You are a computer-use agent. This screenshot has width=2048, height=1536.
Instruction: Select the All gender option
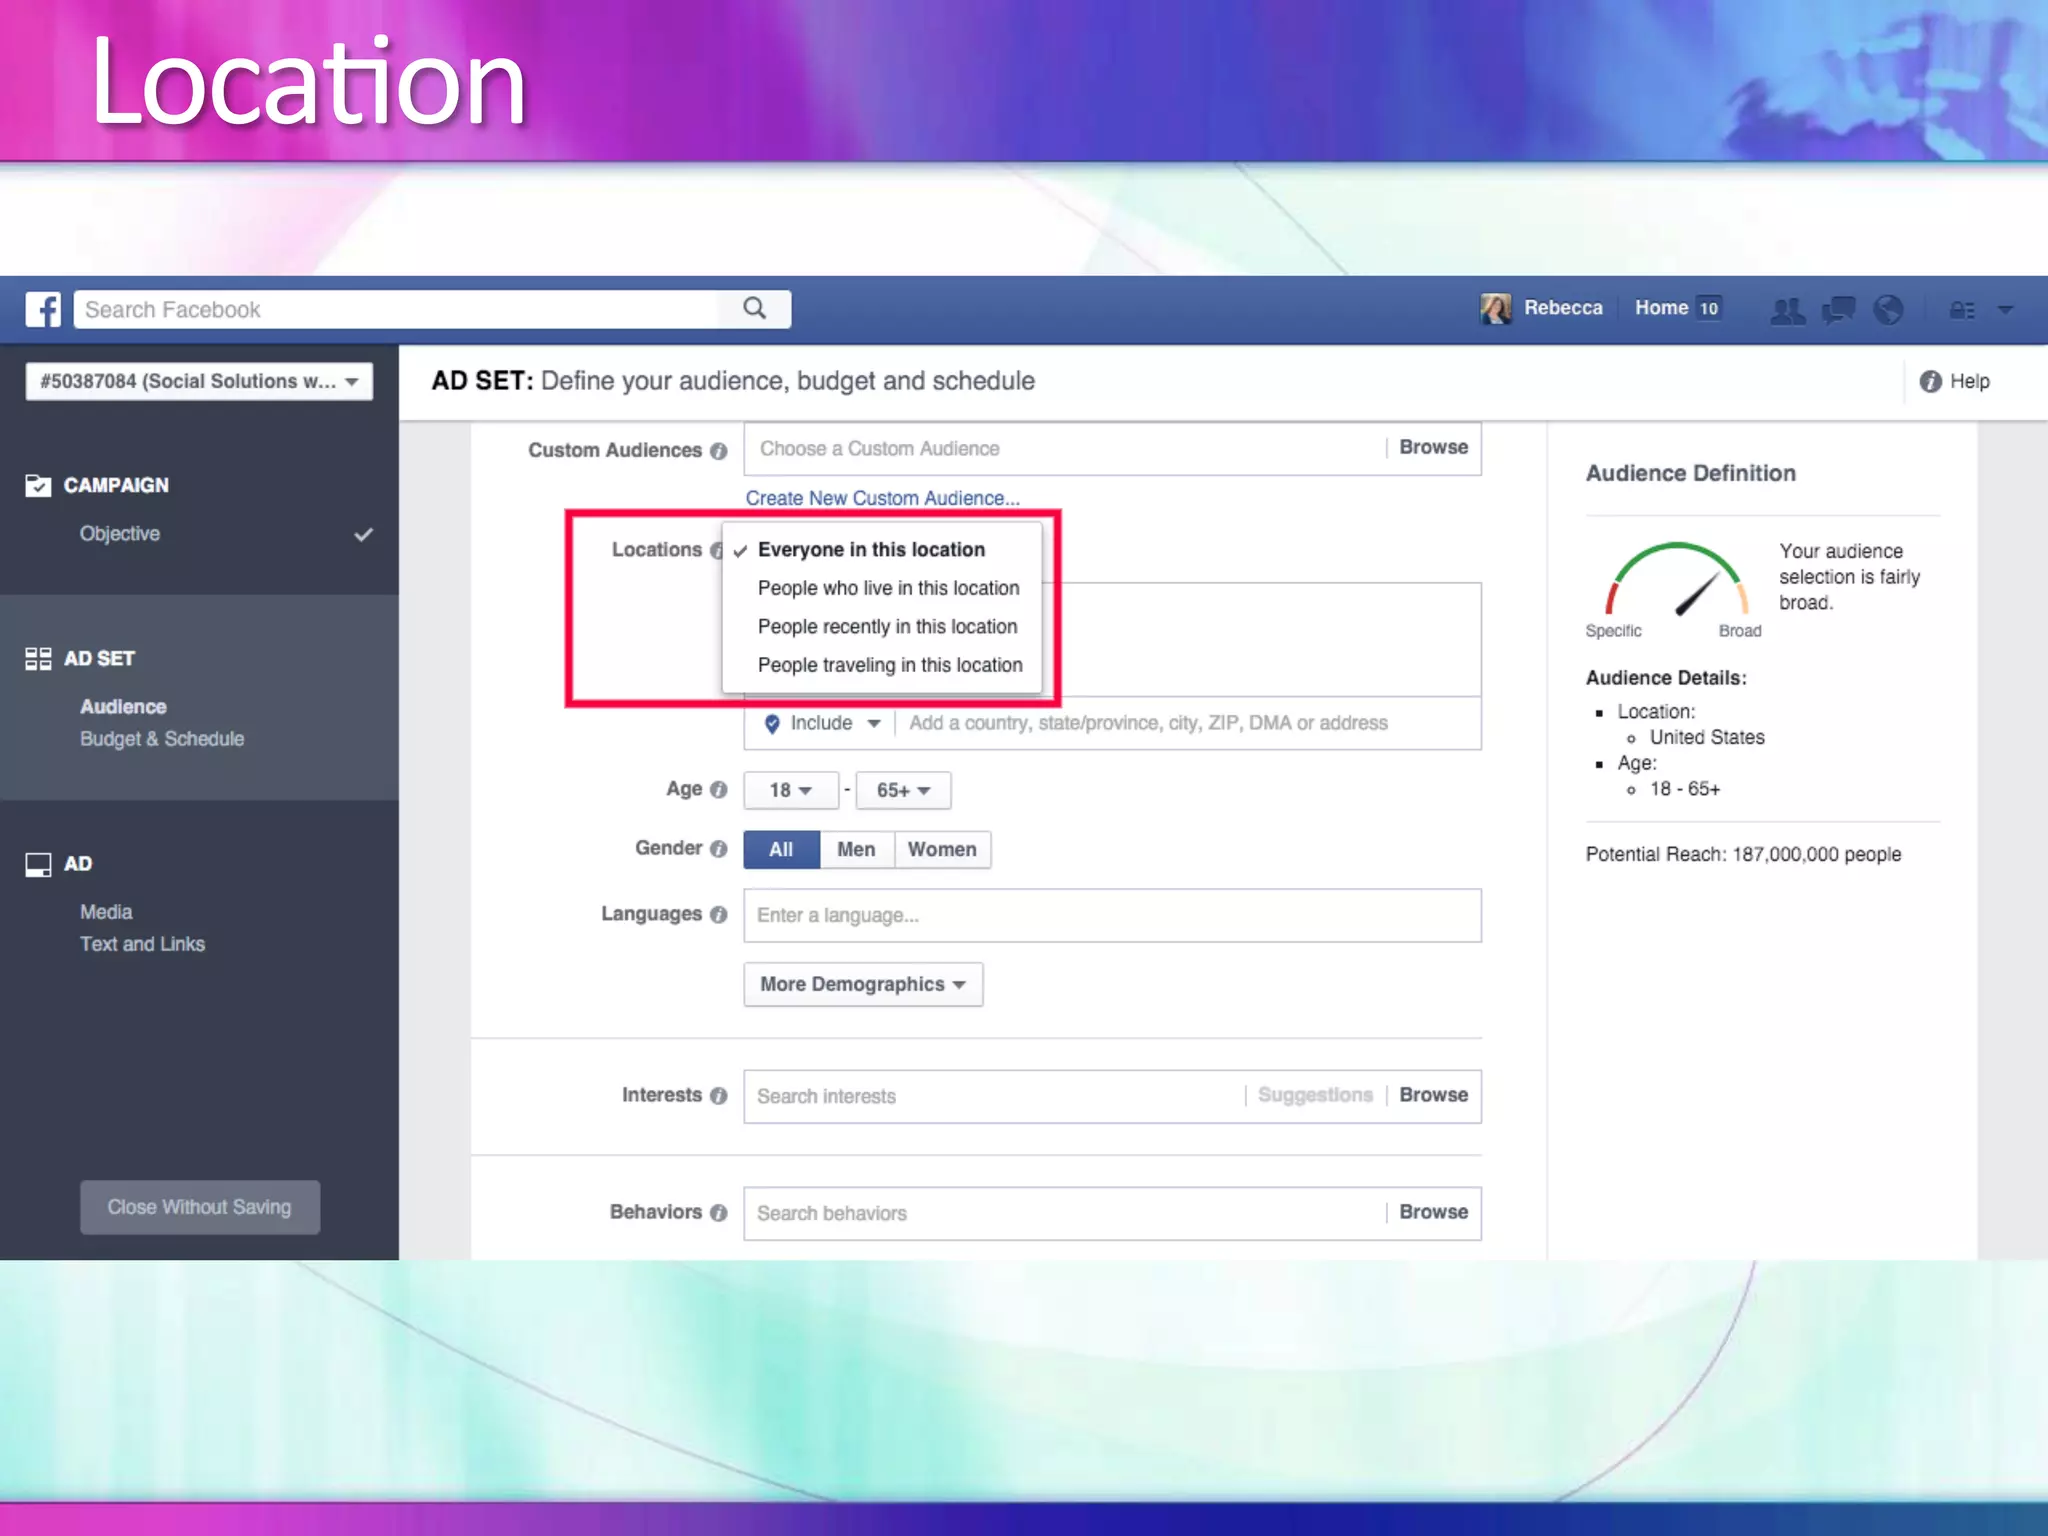(x=781, y=849)
